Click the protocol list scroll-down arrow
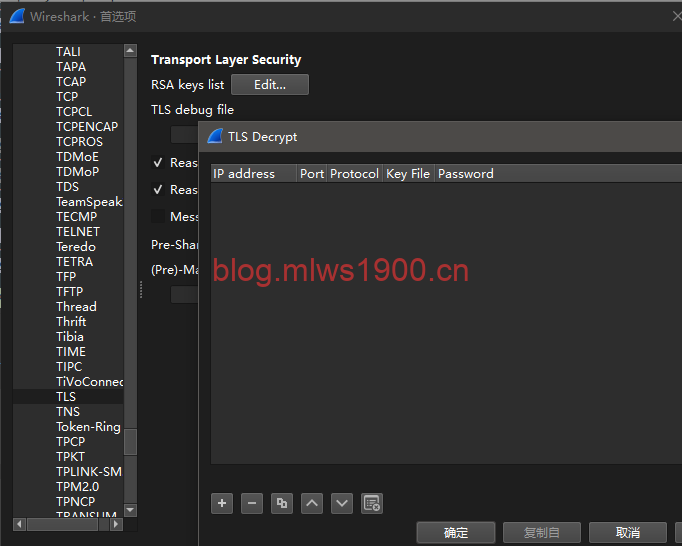The height and width of the screenshot is (546, 682). 130,509
